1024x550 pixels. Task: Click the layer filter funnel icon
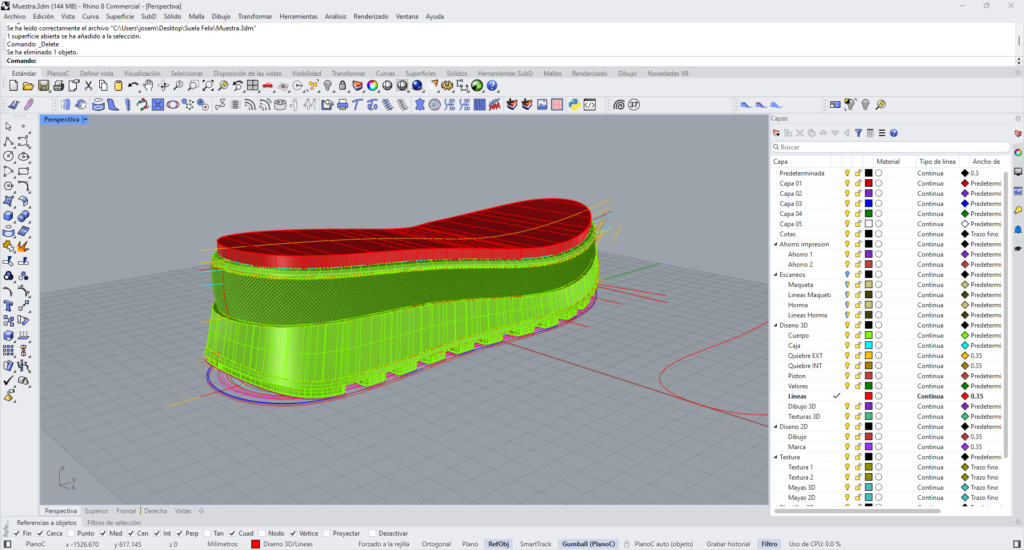tap(858, 133)
